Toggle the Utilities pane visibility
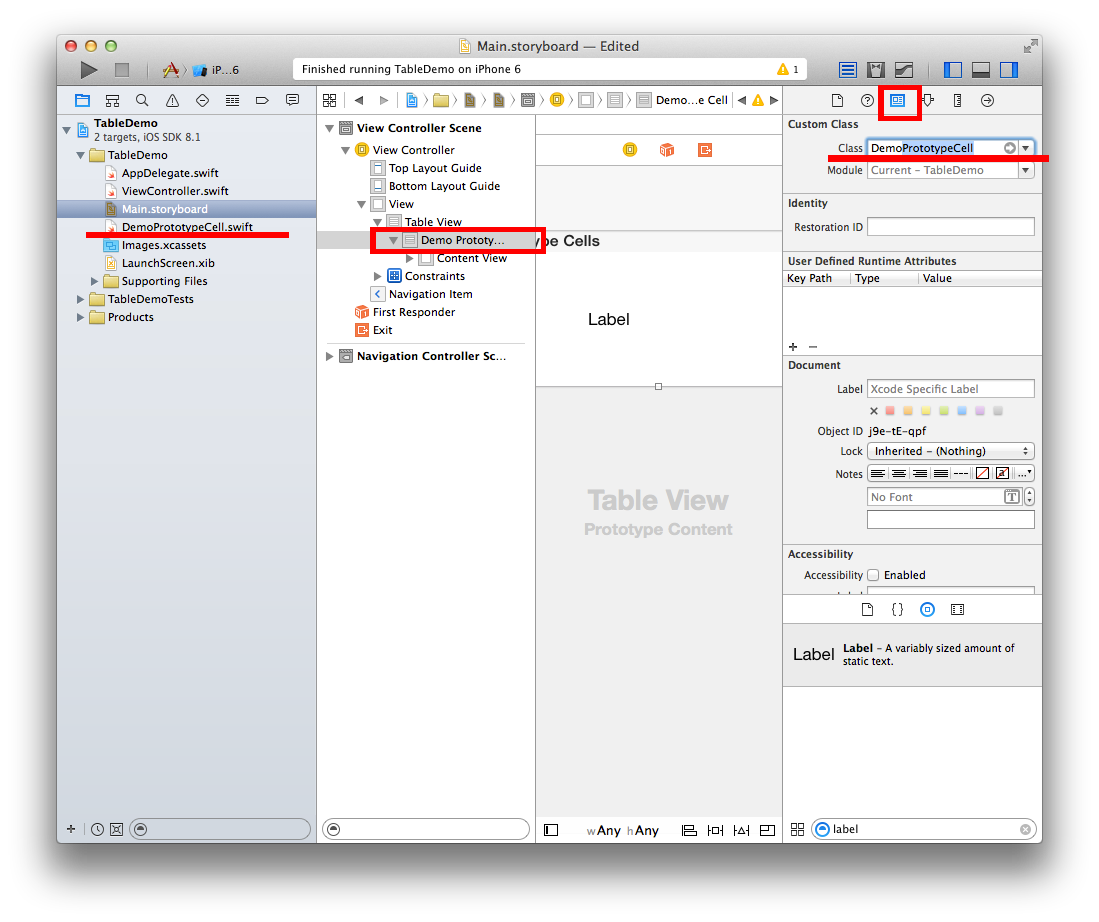 [x=1009, y=70]
